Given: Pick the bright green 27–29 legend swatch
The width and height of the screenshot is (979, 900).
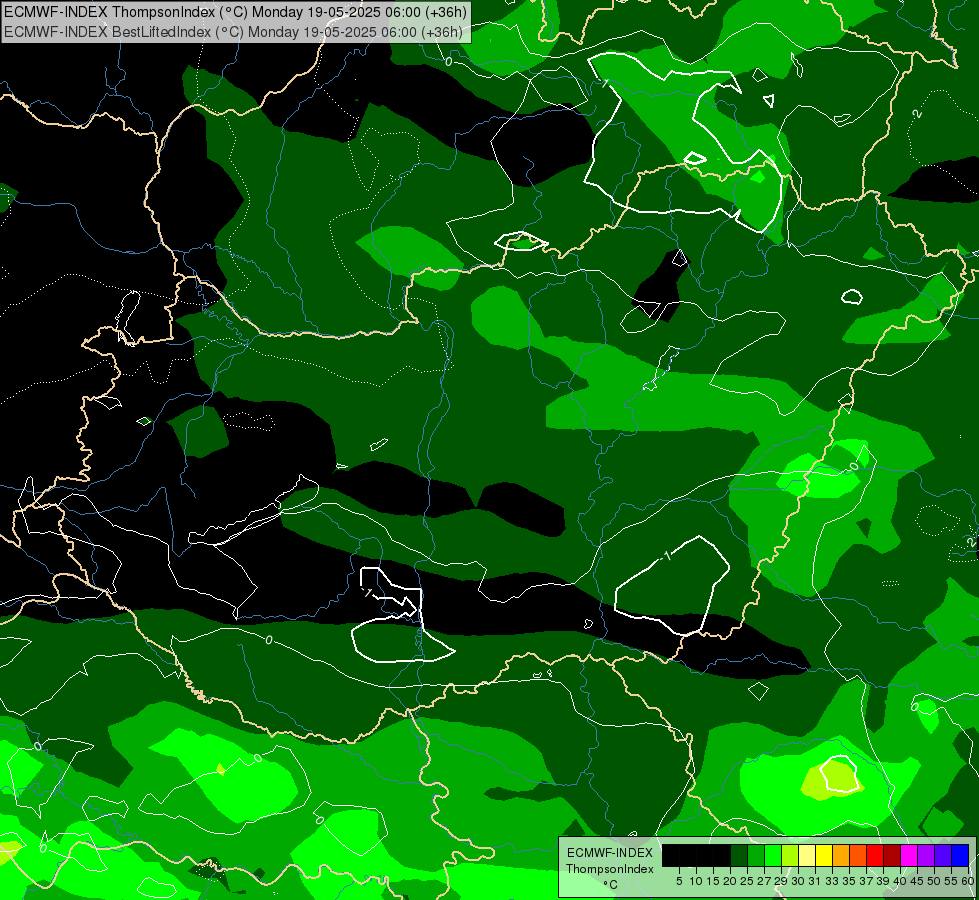Looking at the screenshot, I should (x=773, y=855).
